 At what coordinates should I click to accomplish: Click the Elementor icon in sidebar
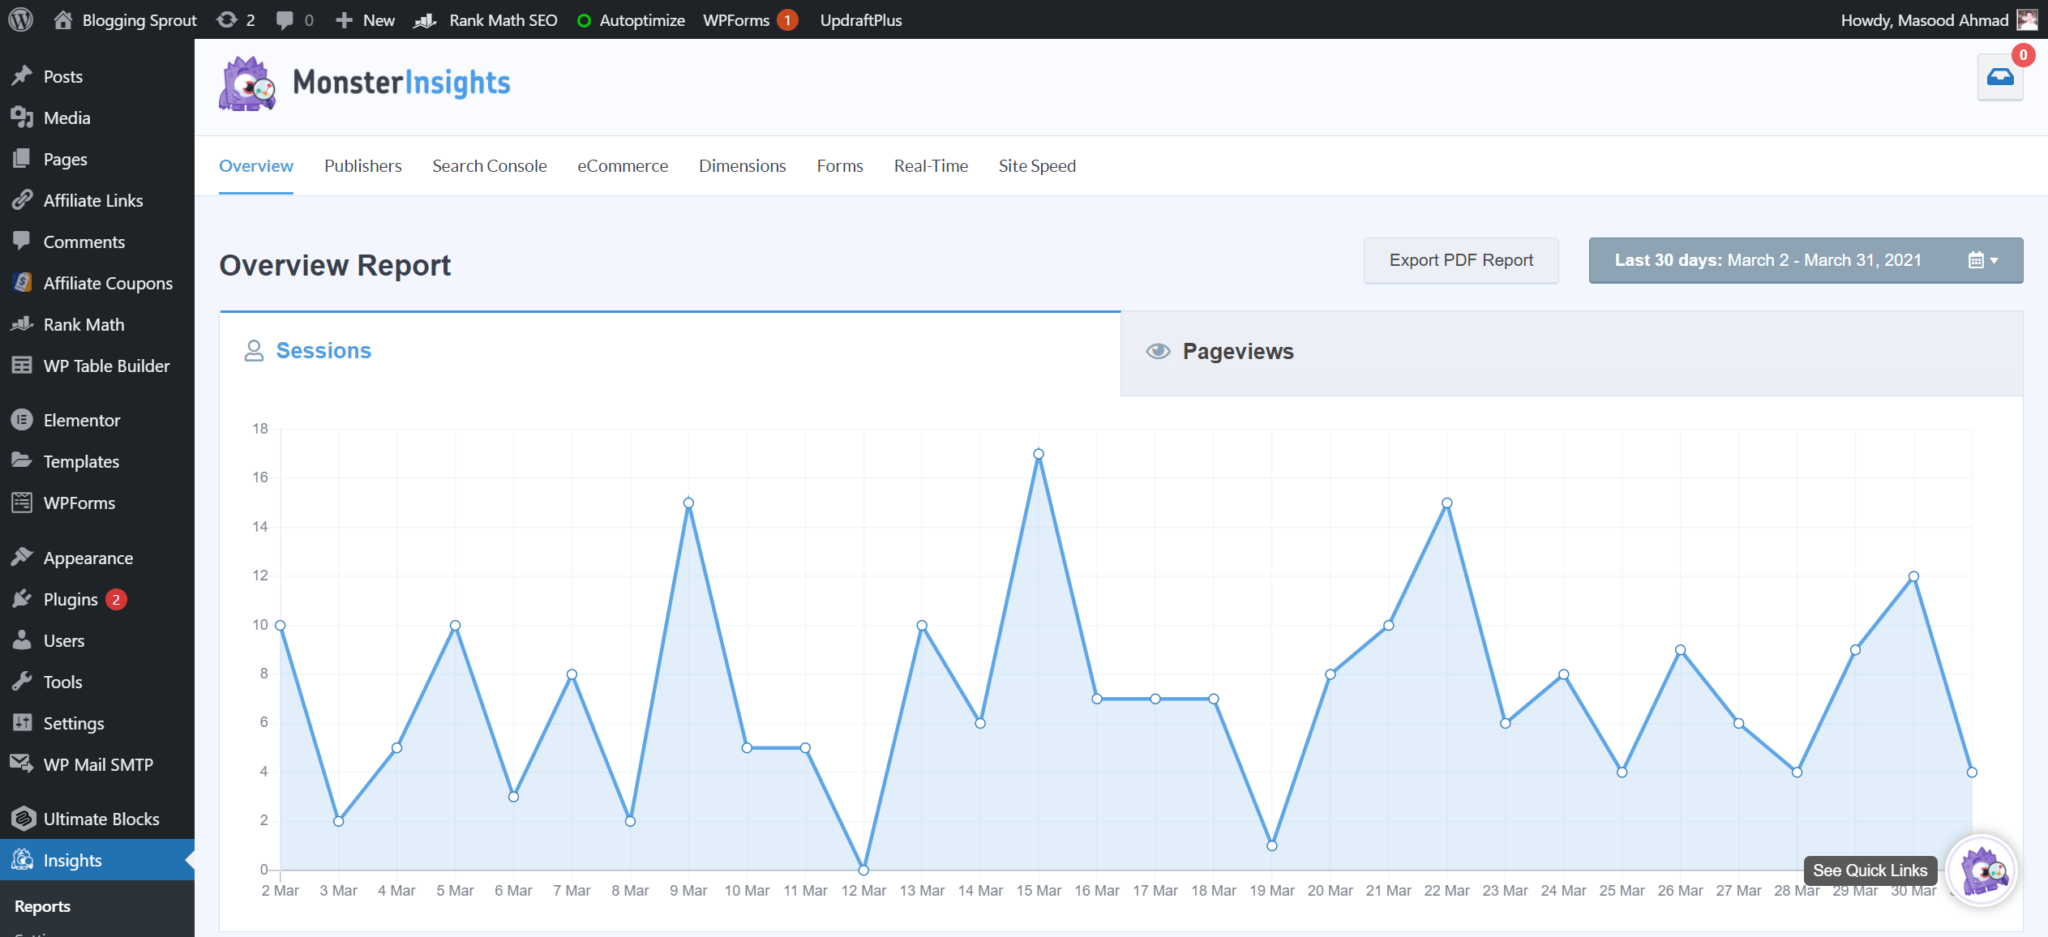[x=22, y=420]
